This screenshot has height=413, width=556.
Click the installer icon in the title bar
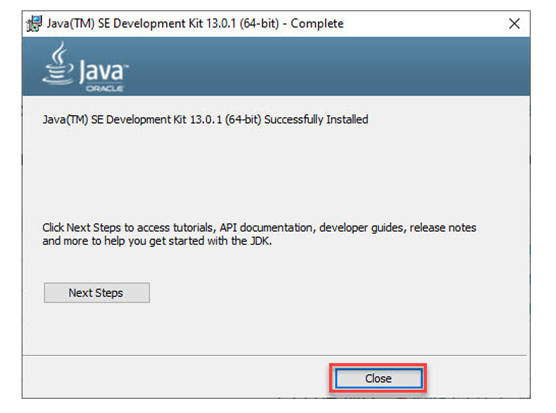(34, 24)
